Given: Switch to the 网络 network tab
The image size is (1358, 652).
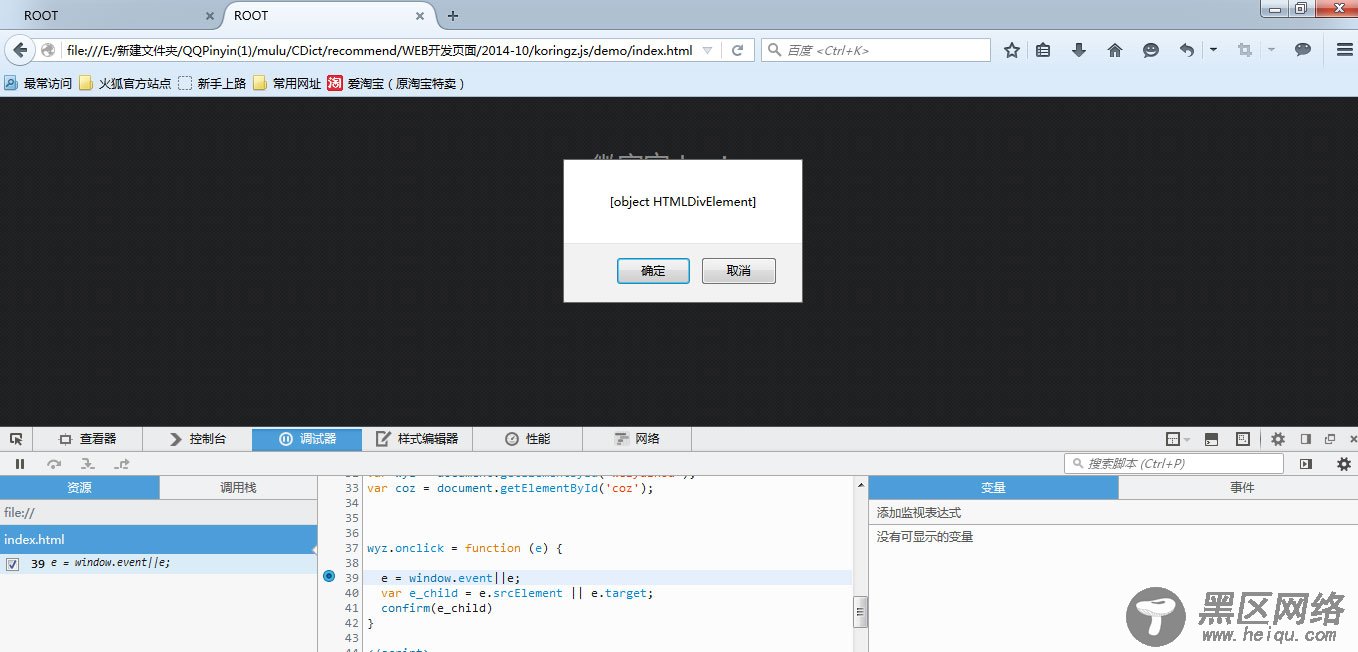Looking at the screenshot, I should tap(637, 439).
